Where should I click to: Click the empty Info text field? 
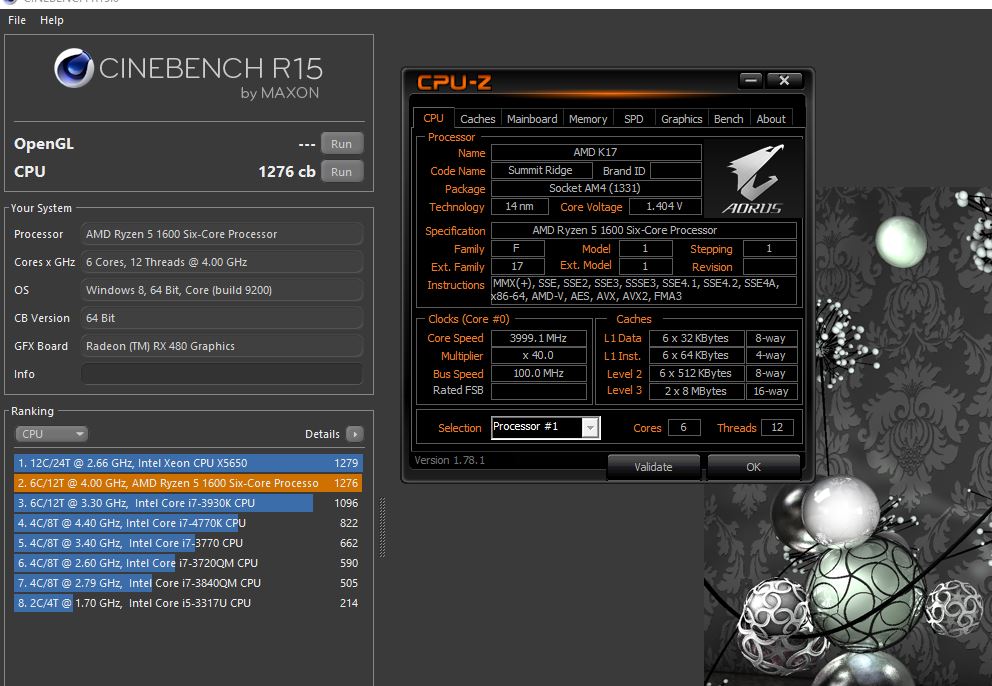[x=221, y=374]
